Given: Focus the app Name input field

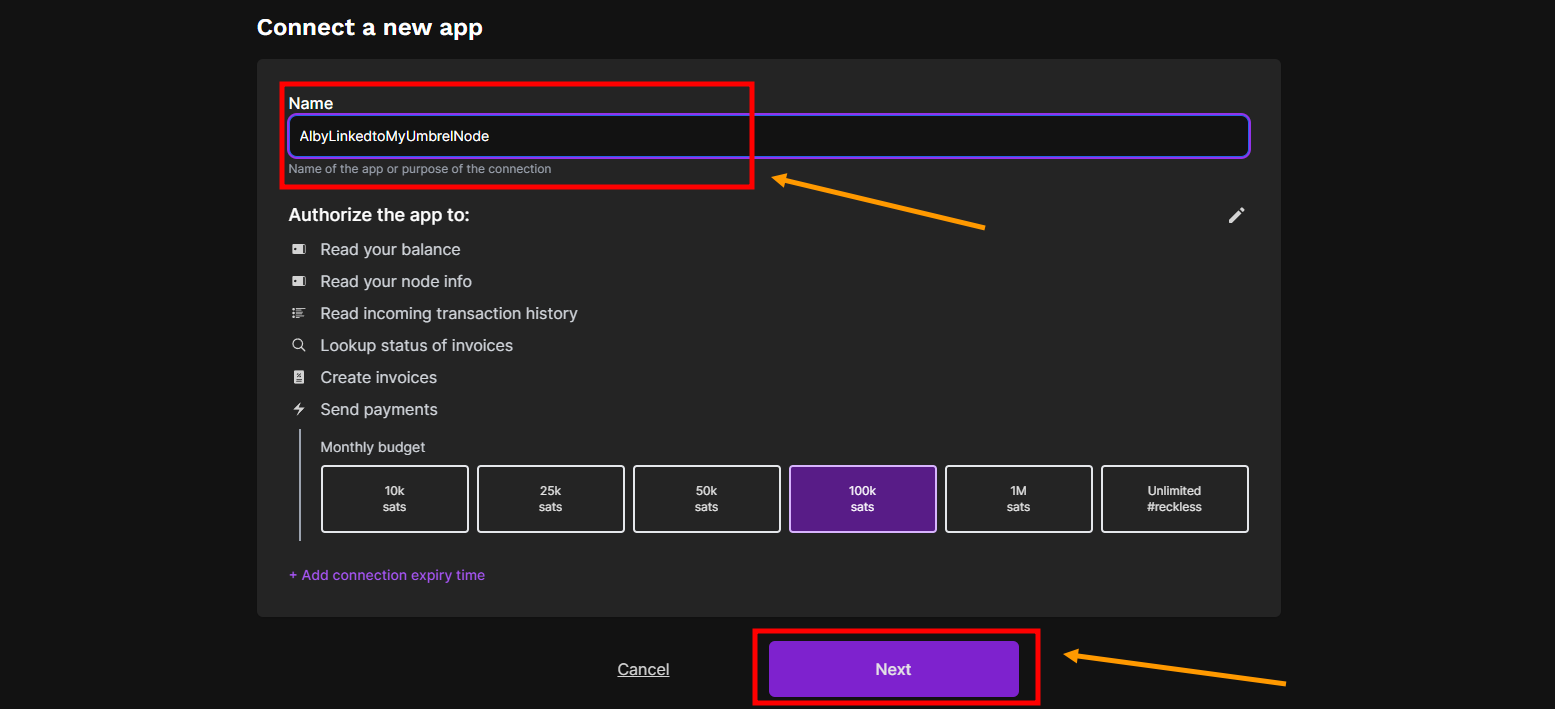Looking at the screenshot, I should click(x=768, y=136).
